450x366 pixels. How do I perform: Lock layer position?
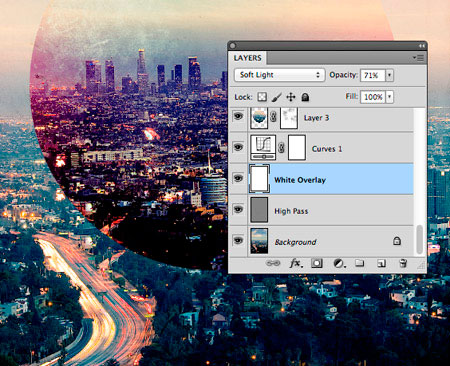pyautogui.click(x=291, y=97)
